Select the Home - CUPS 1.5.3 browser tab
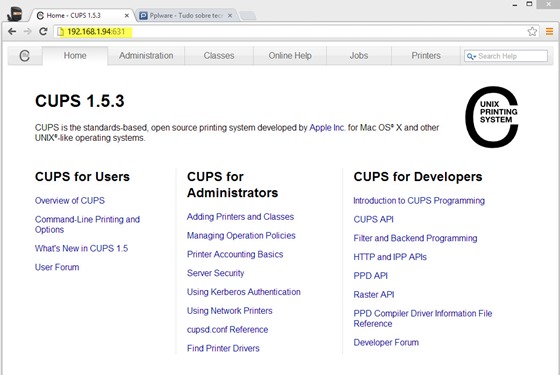 [x=81, y=15]
